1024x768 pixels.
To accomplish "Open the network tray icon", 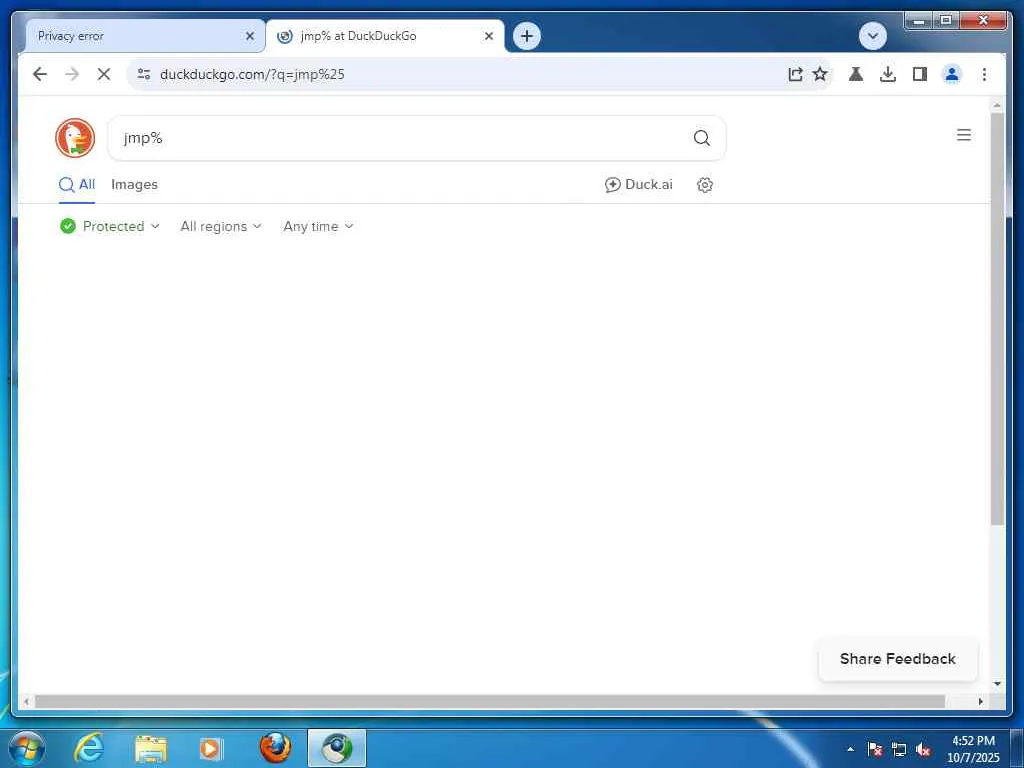I will point(899,749).
